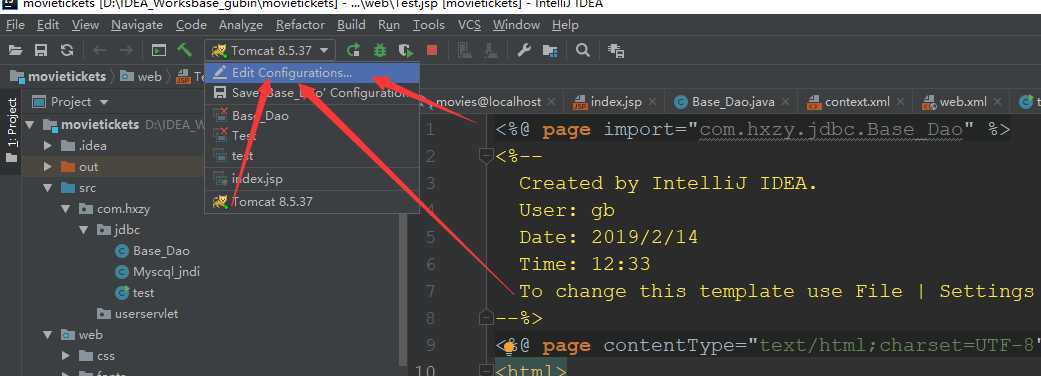Viewport: 1041px width, 376px height.
Task: Switch to the index.jsp editor tab
Action: click(615, 102)
